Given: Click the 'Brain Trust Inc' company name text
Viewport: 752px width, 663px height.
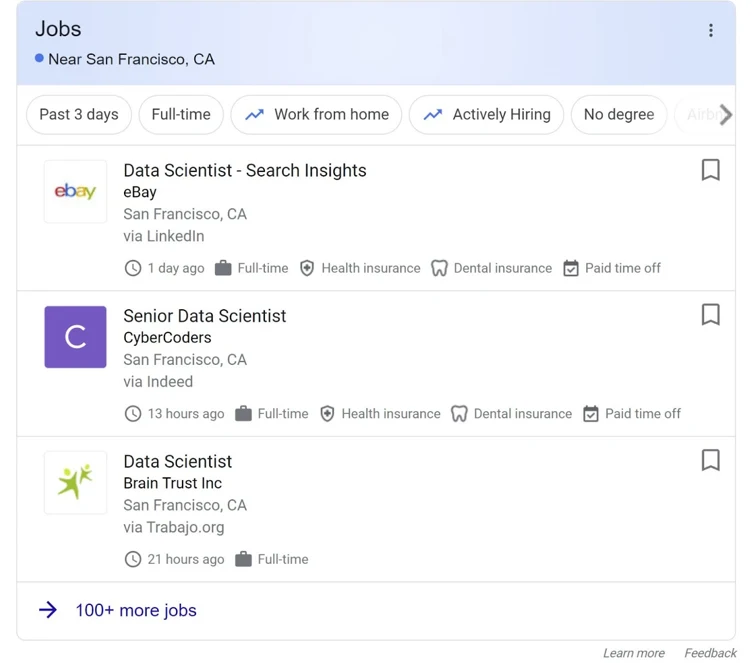Looking at the screenshot, I should point(173,483).
